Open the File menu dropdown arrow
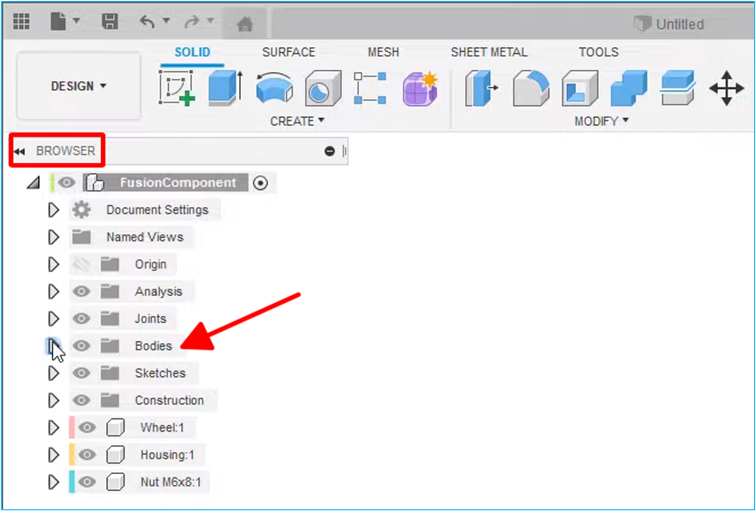 click(x=76, y=21)
